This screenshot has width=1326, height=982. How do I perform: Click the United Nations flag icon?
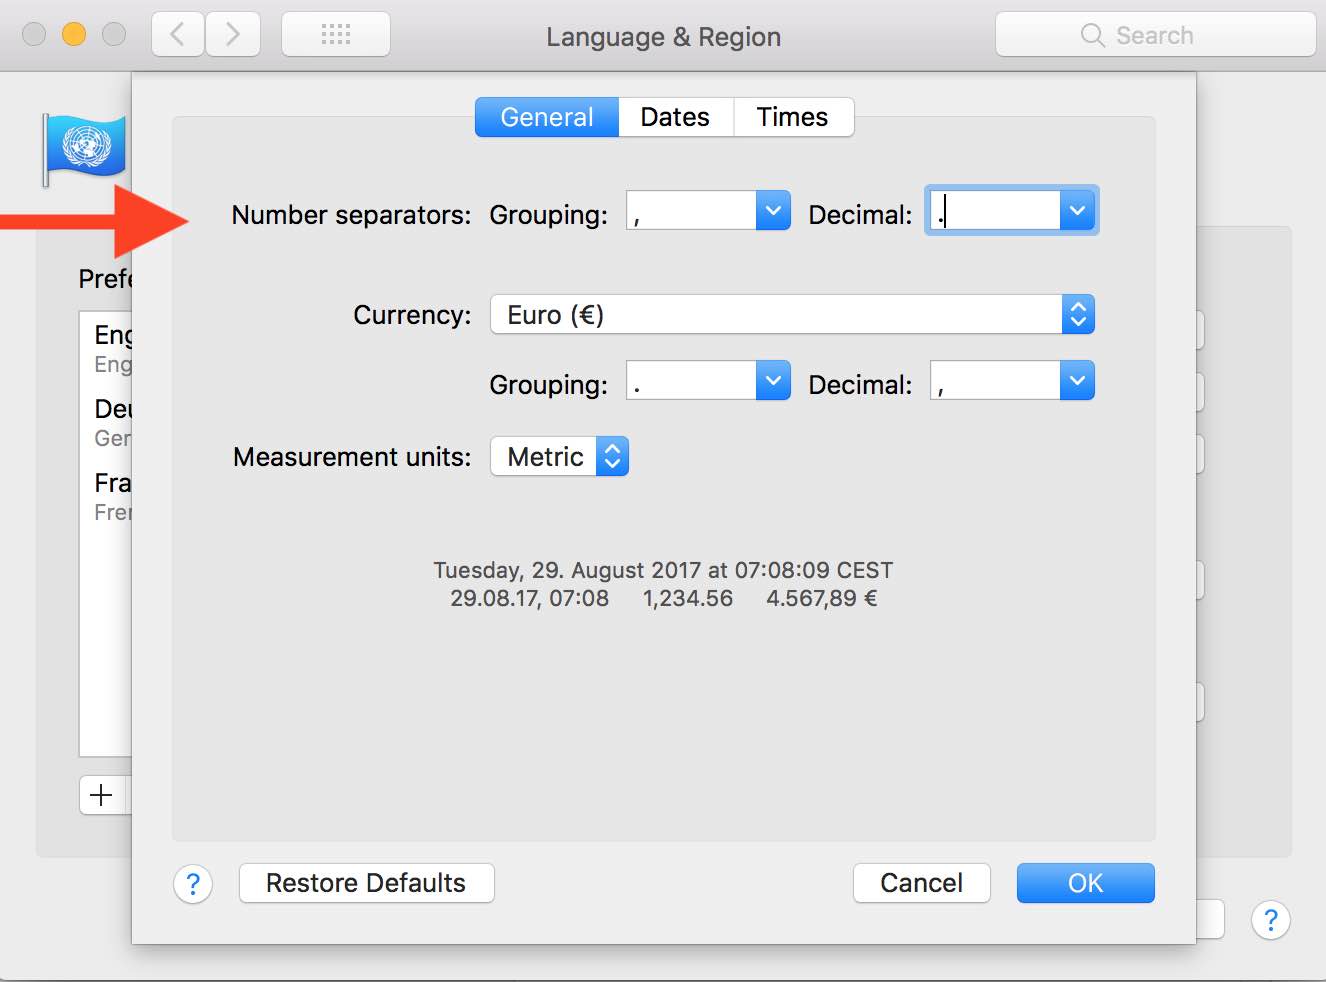tap(86, 148)
